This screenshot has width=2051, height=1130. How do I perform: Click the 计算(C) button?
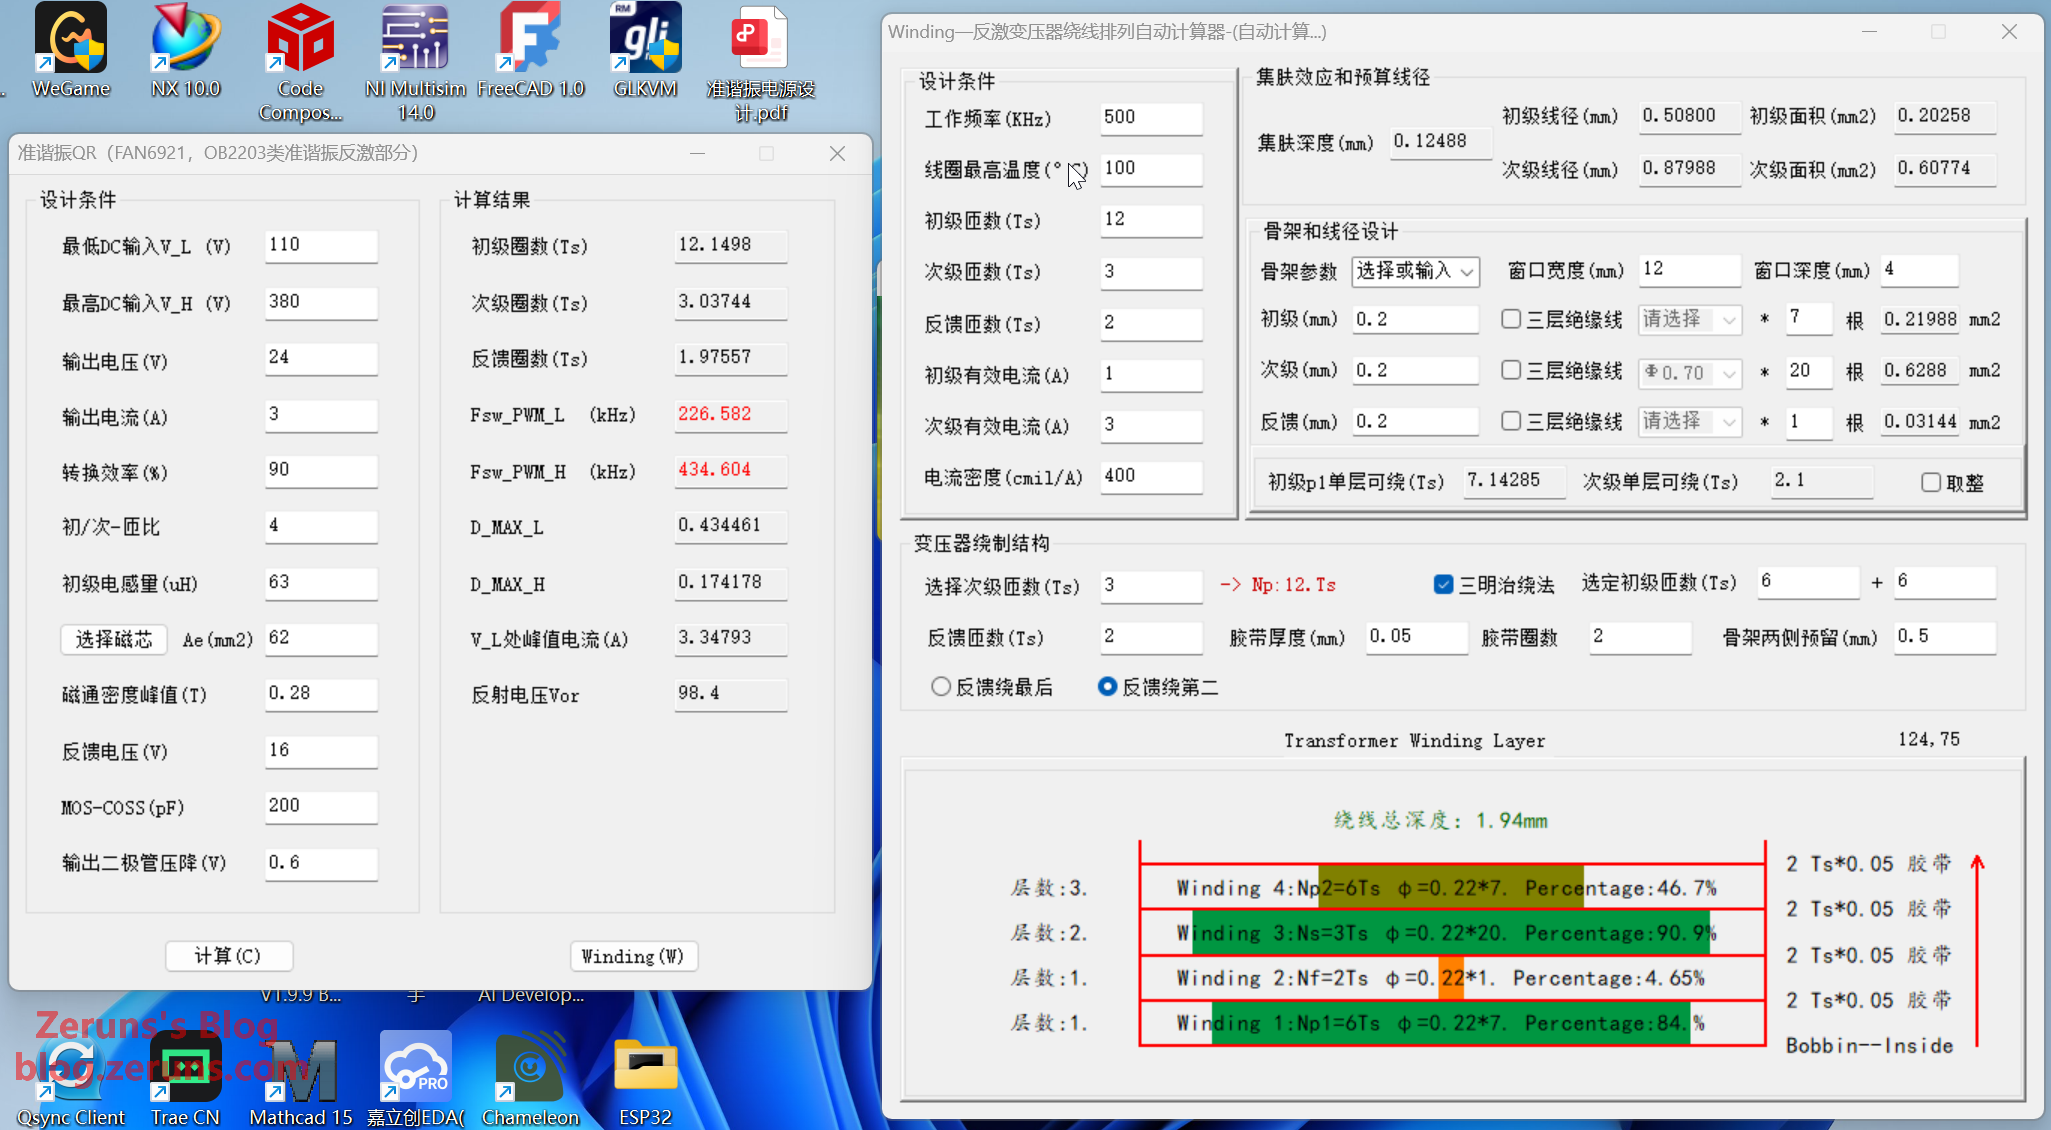tap(229, 956)
